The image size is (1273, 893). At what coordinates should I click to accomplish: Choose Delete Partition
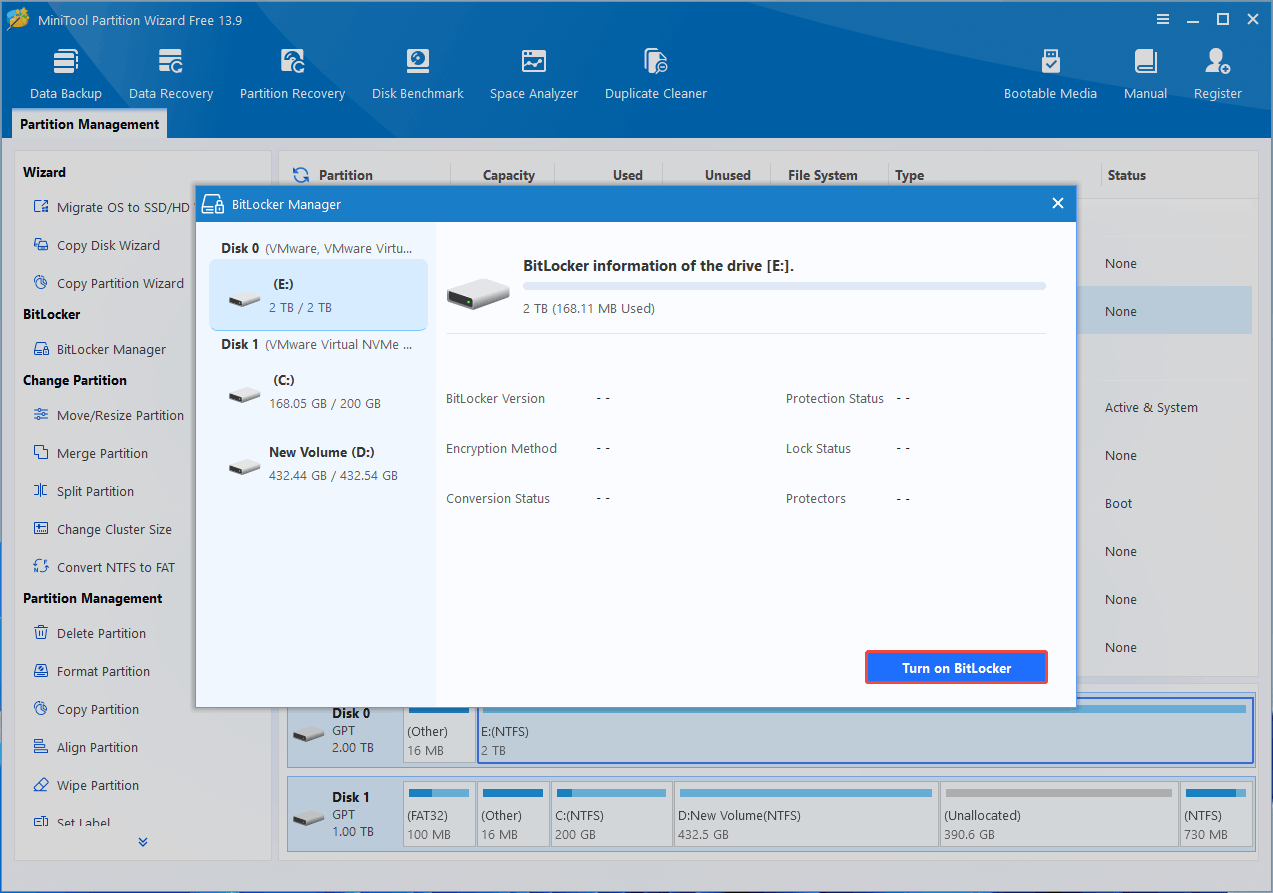coord(90,633)
